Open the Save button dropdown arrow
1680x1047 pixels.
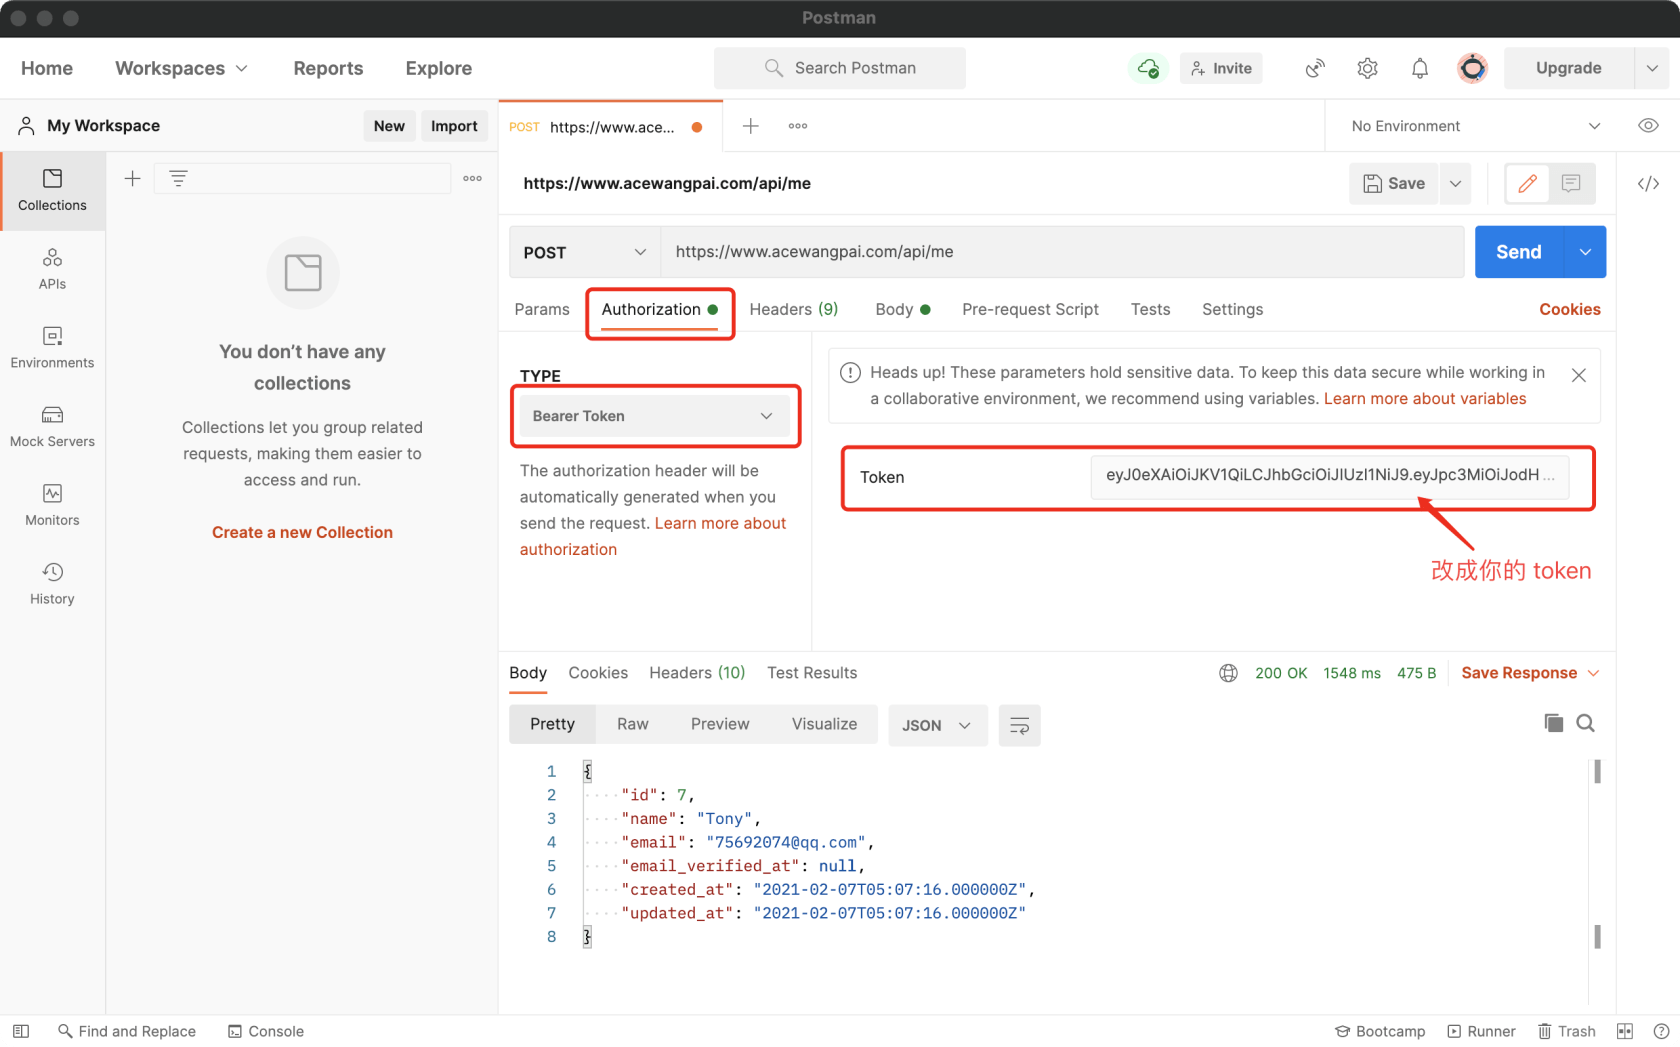1455,183
